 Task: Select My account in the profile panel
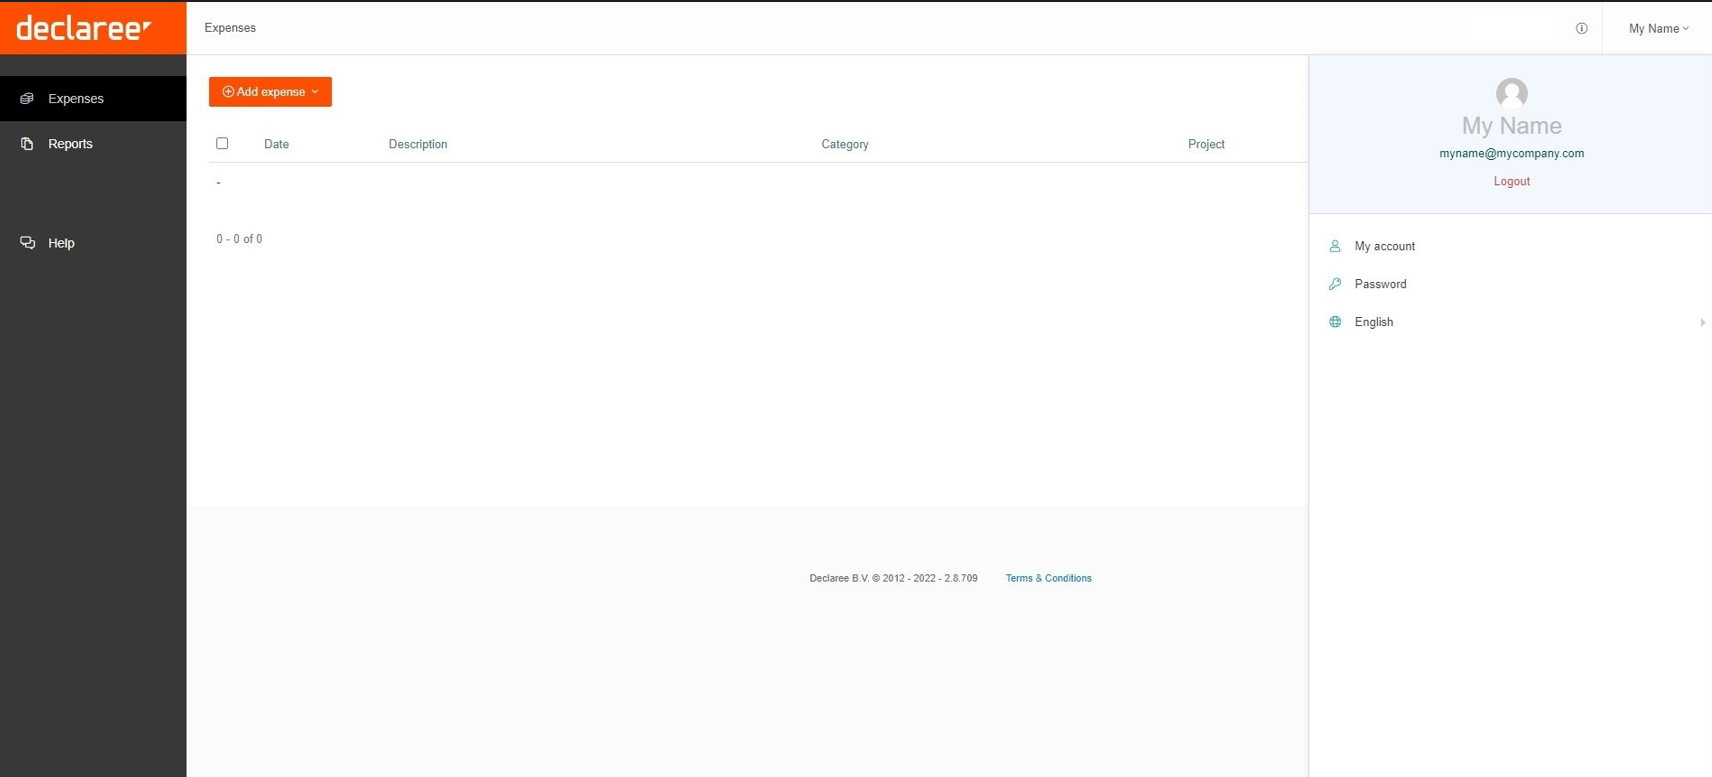click(1384, 246)
